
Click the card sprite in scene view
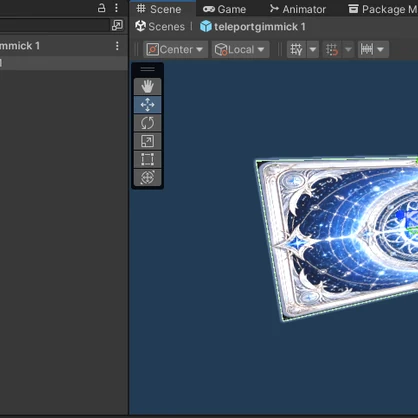(x=337, y=237)
